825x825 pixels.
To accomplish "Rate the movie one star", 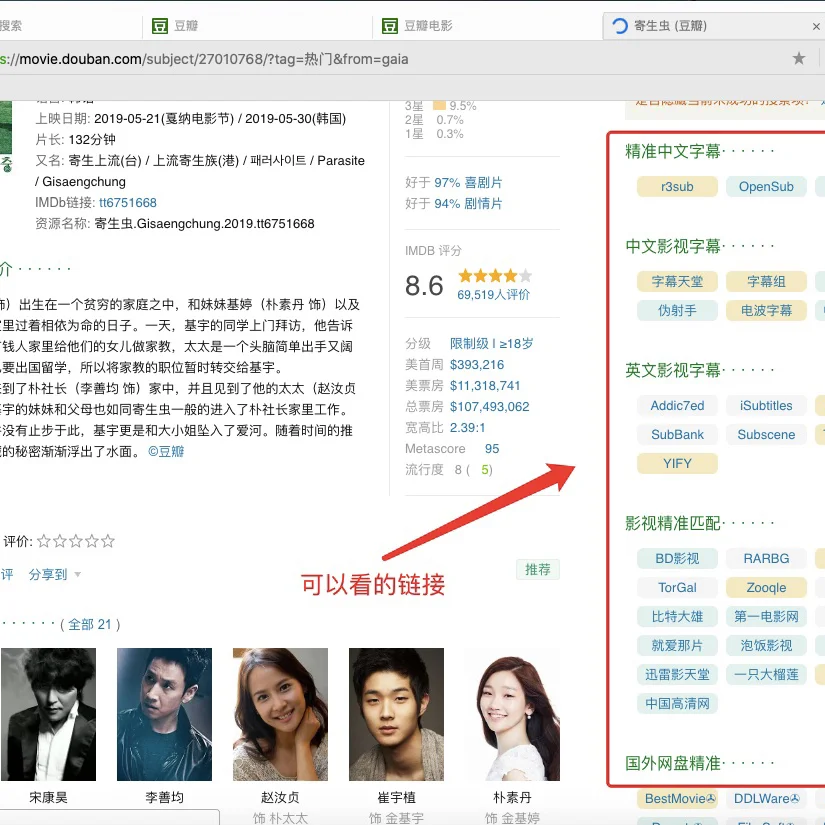I will point(44,541).
